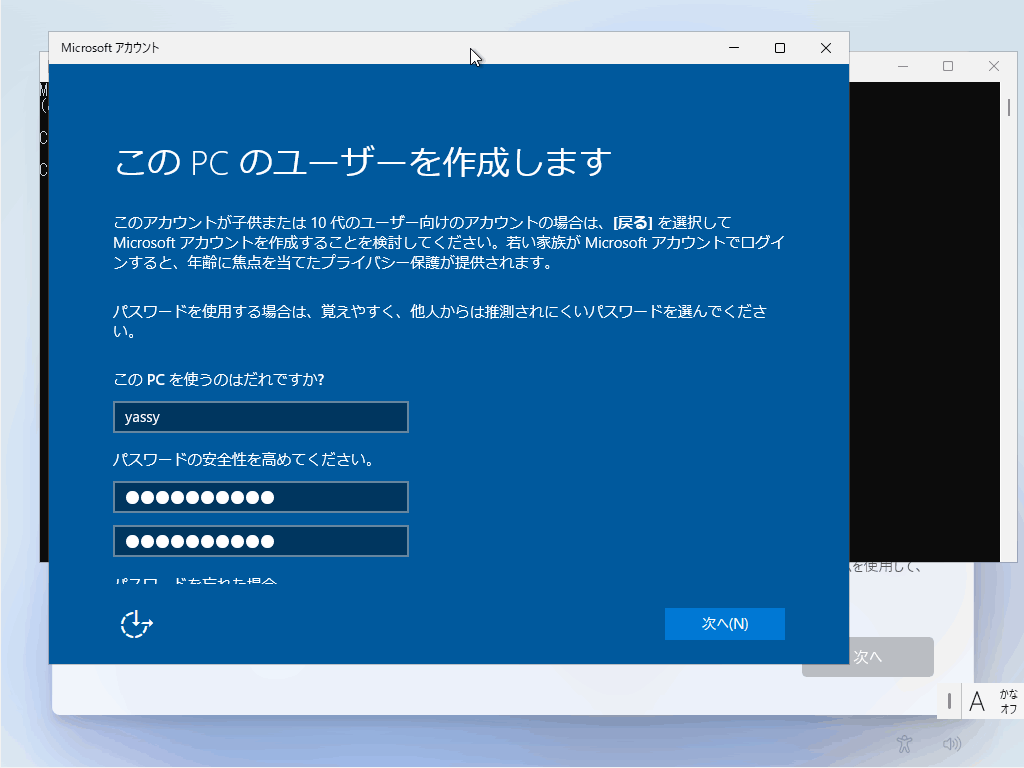
Task: Close the background command prompt window
Action: tap(994, 66)
